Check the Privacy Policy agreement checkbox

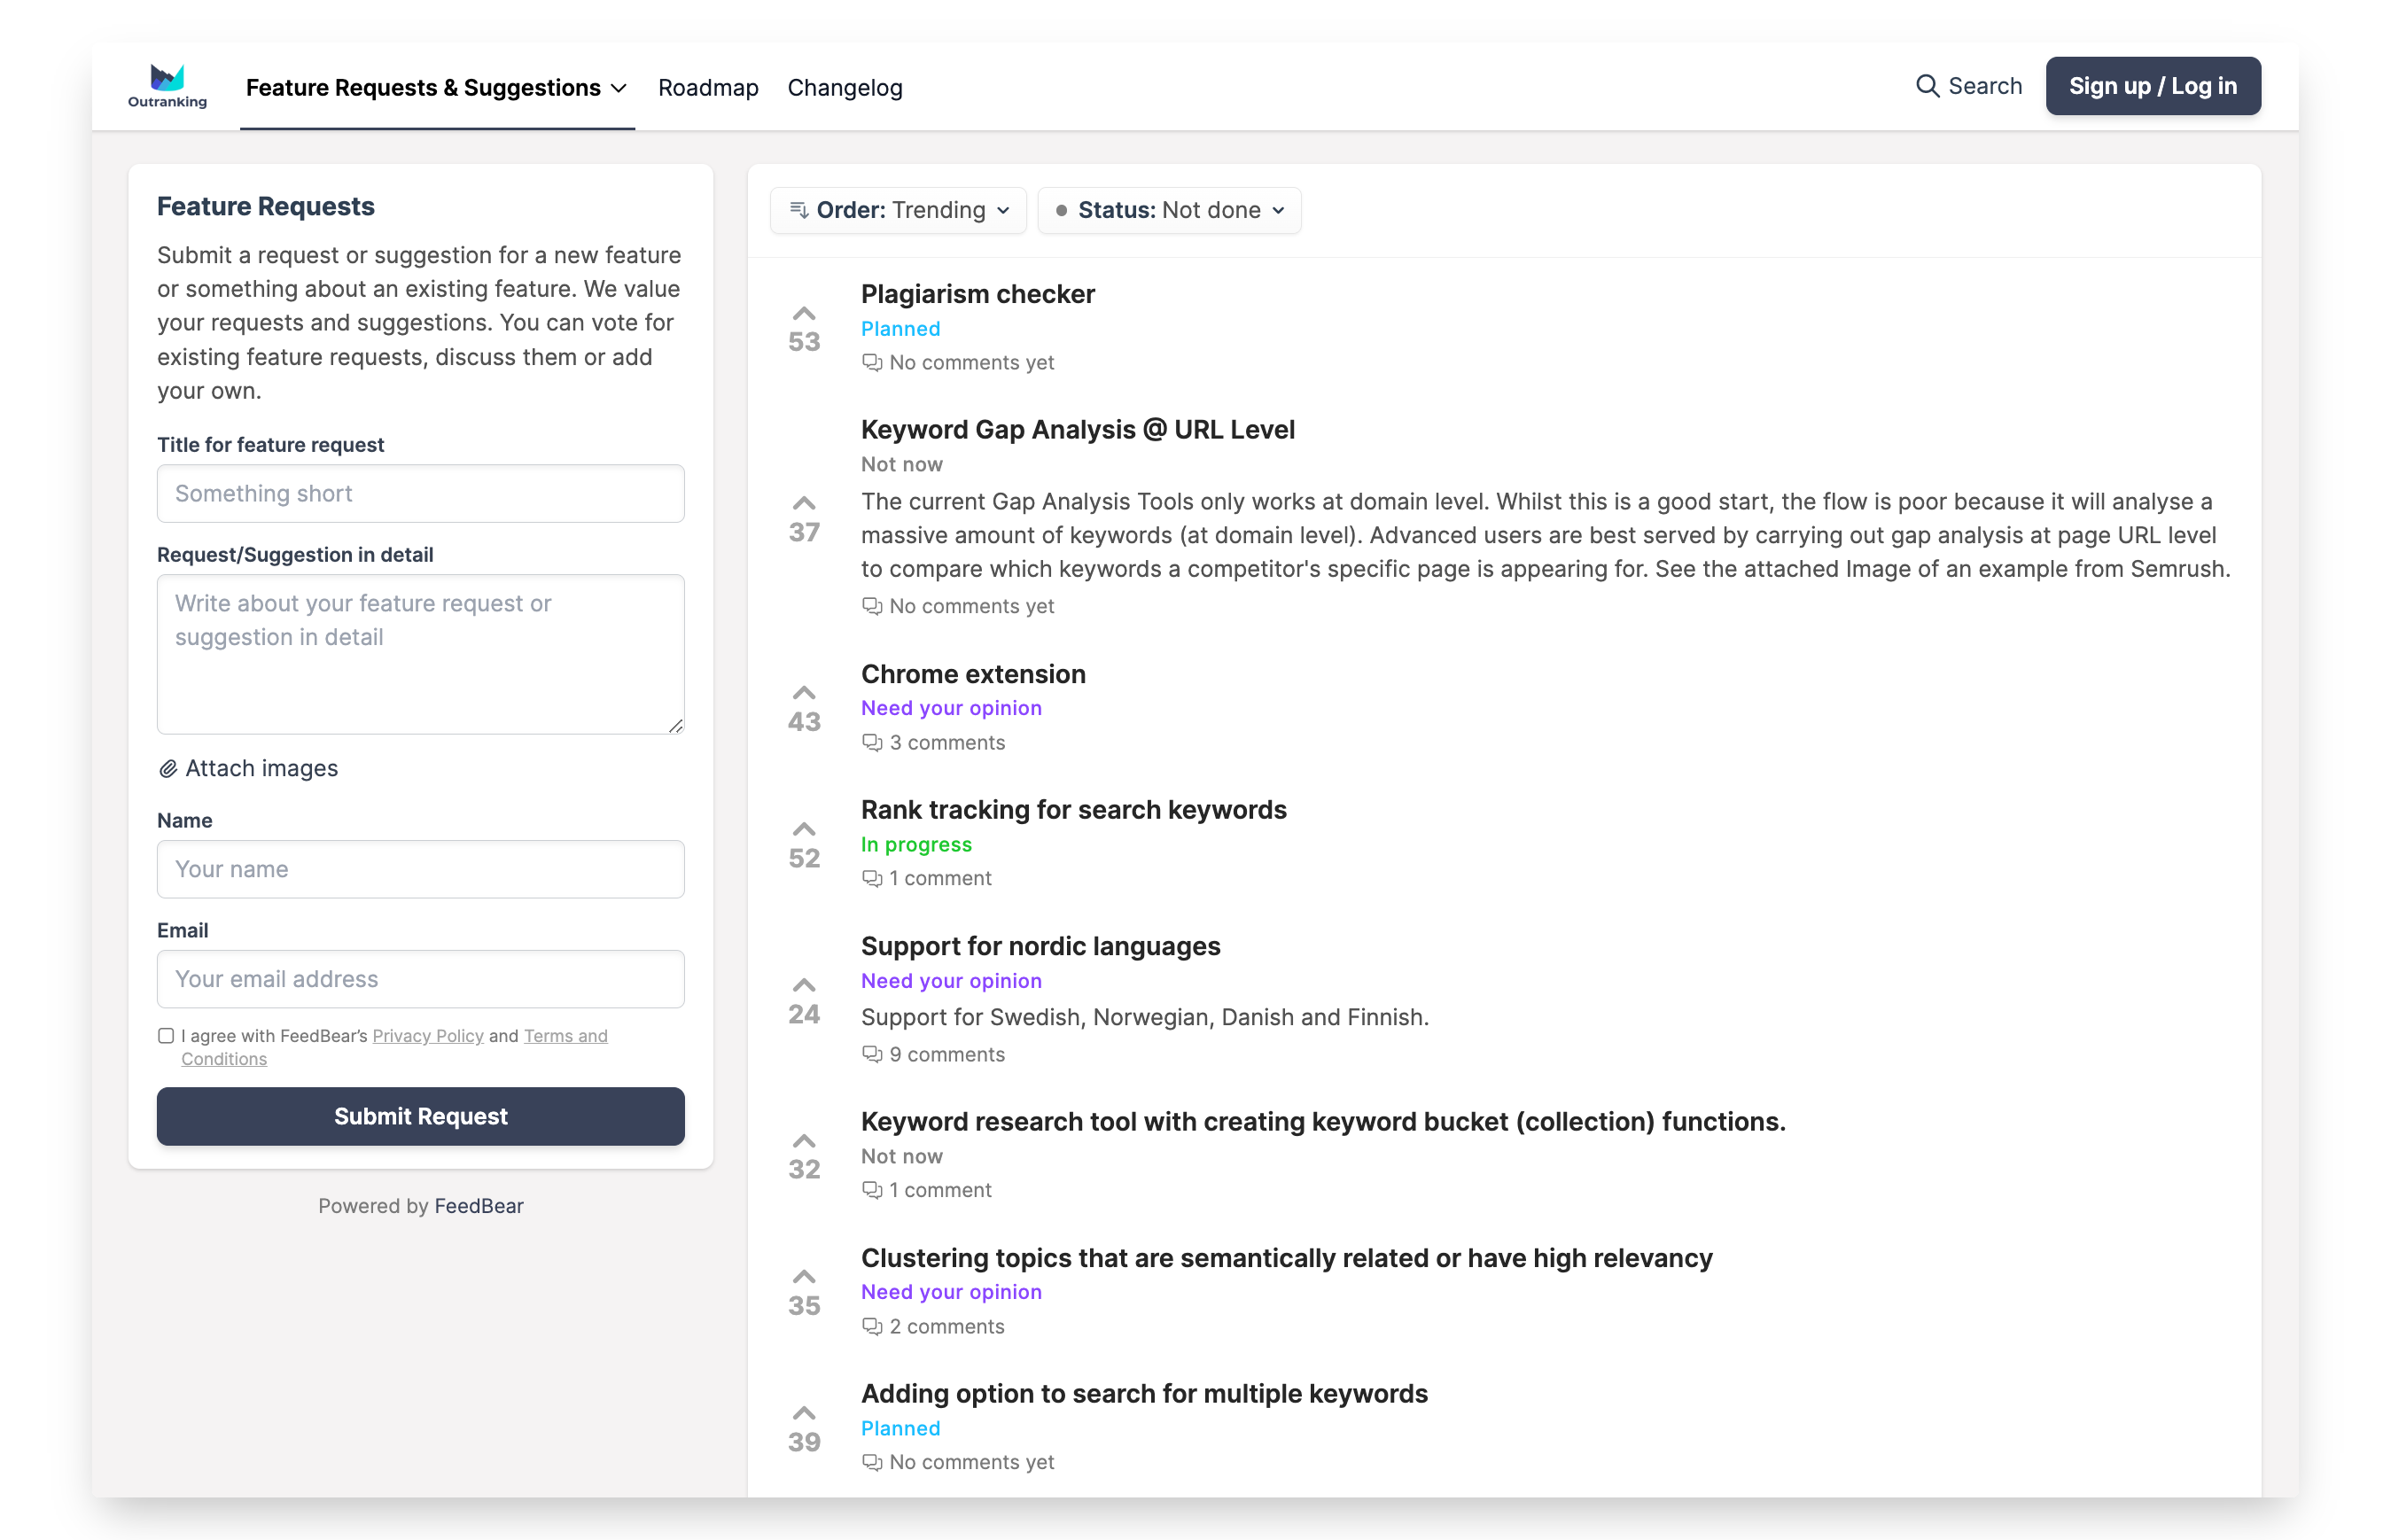(x=166, y=1036)
